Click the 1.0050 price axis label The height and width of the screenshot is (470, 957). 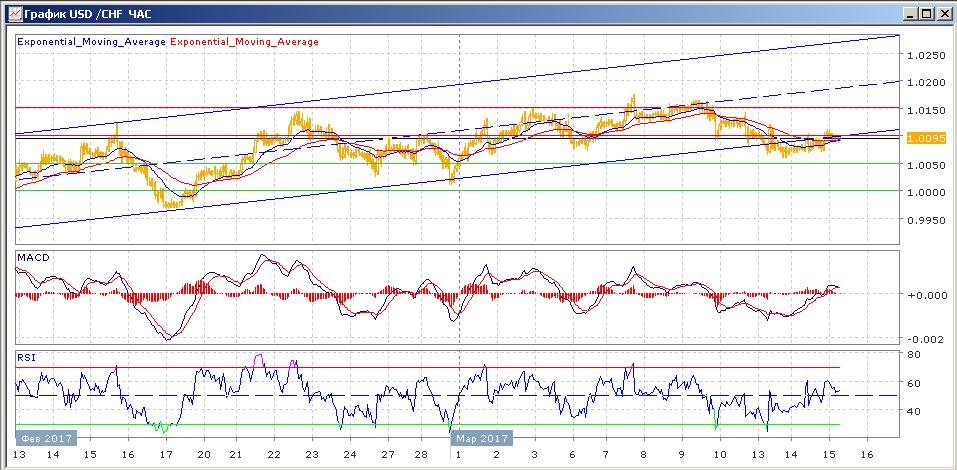926,164
